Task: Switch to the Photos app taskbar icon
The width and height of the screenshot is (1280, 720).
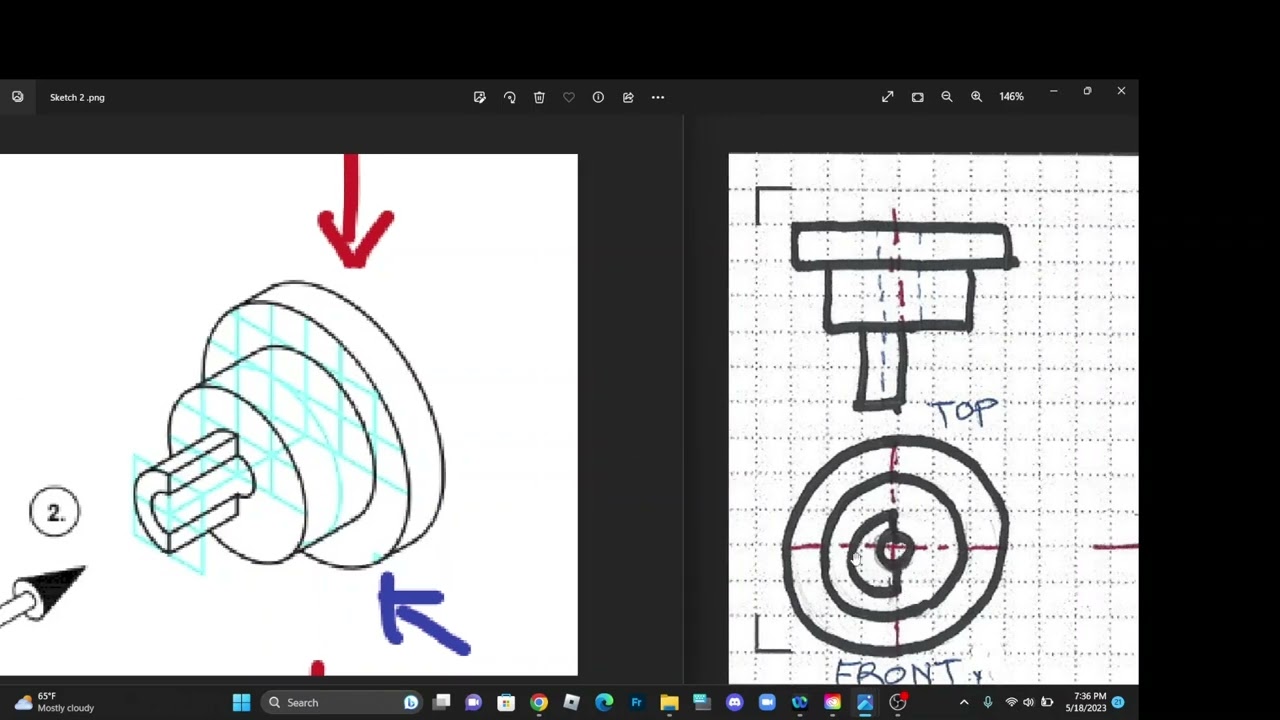Action: pyautogui.click(x=865, y=702)
